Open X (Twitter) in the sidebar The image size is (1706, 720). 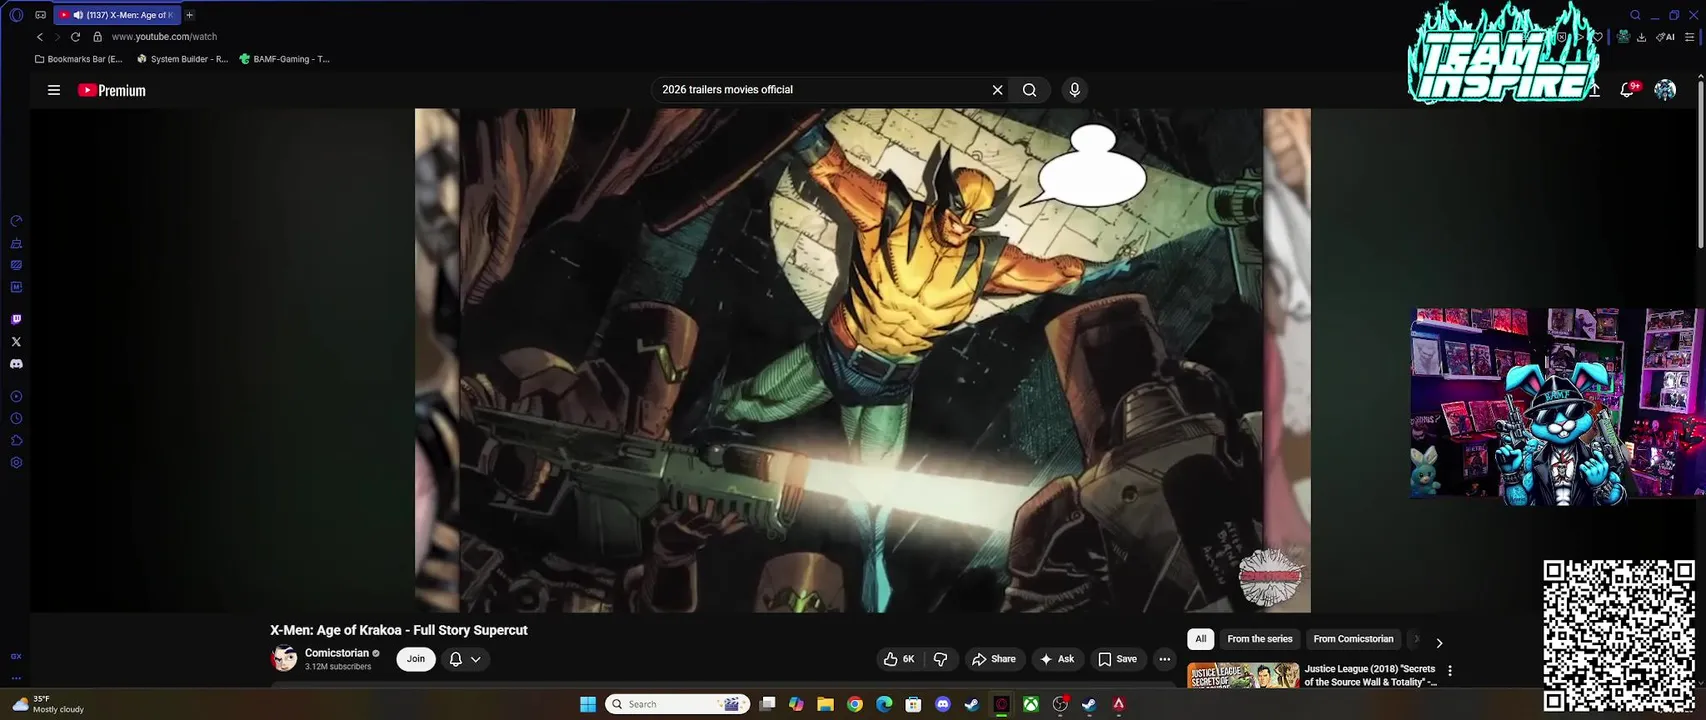[x=16, y=342]
